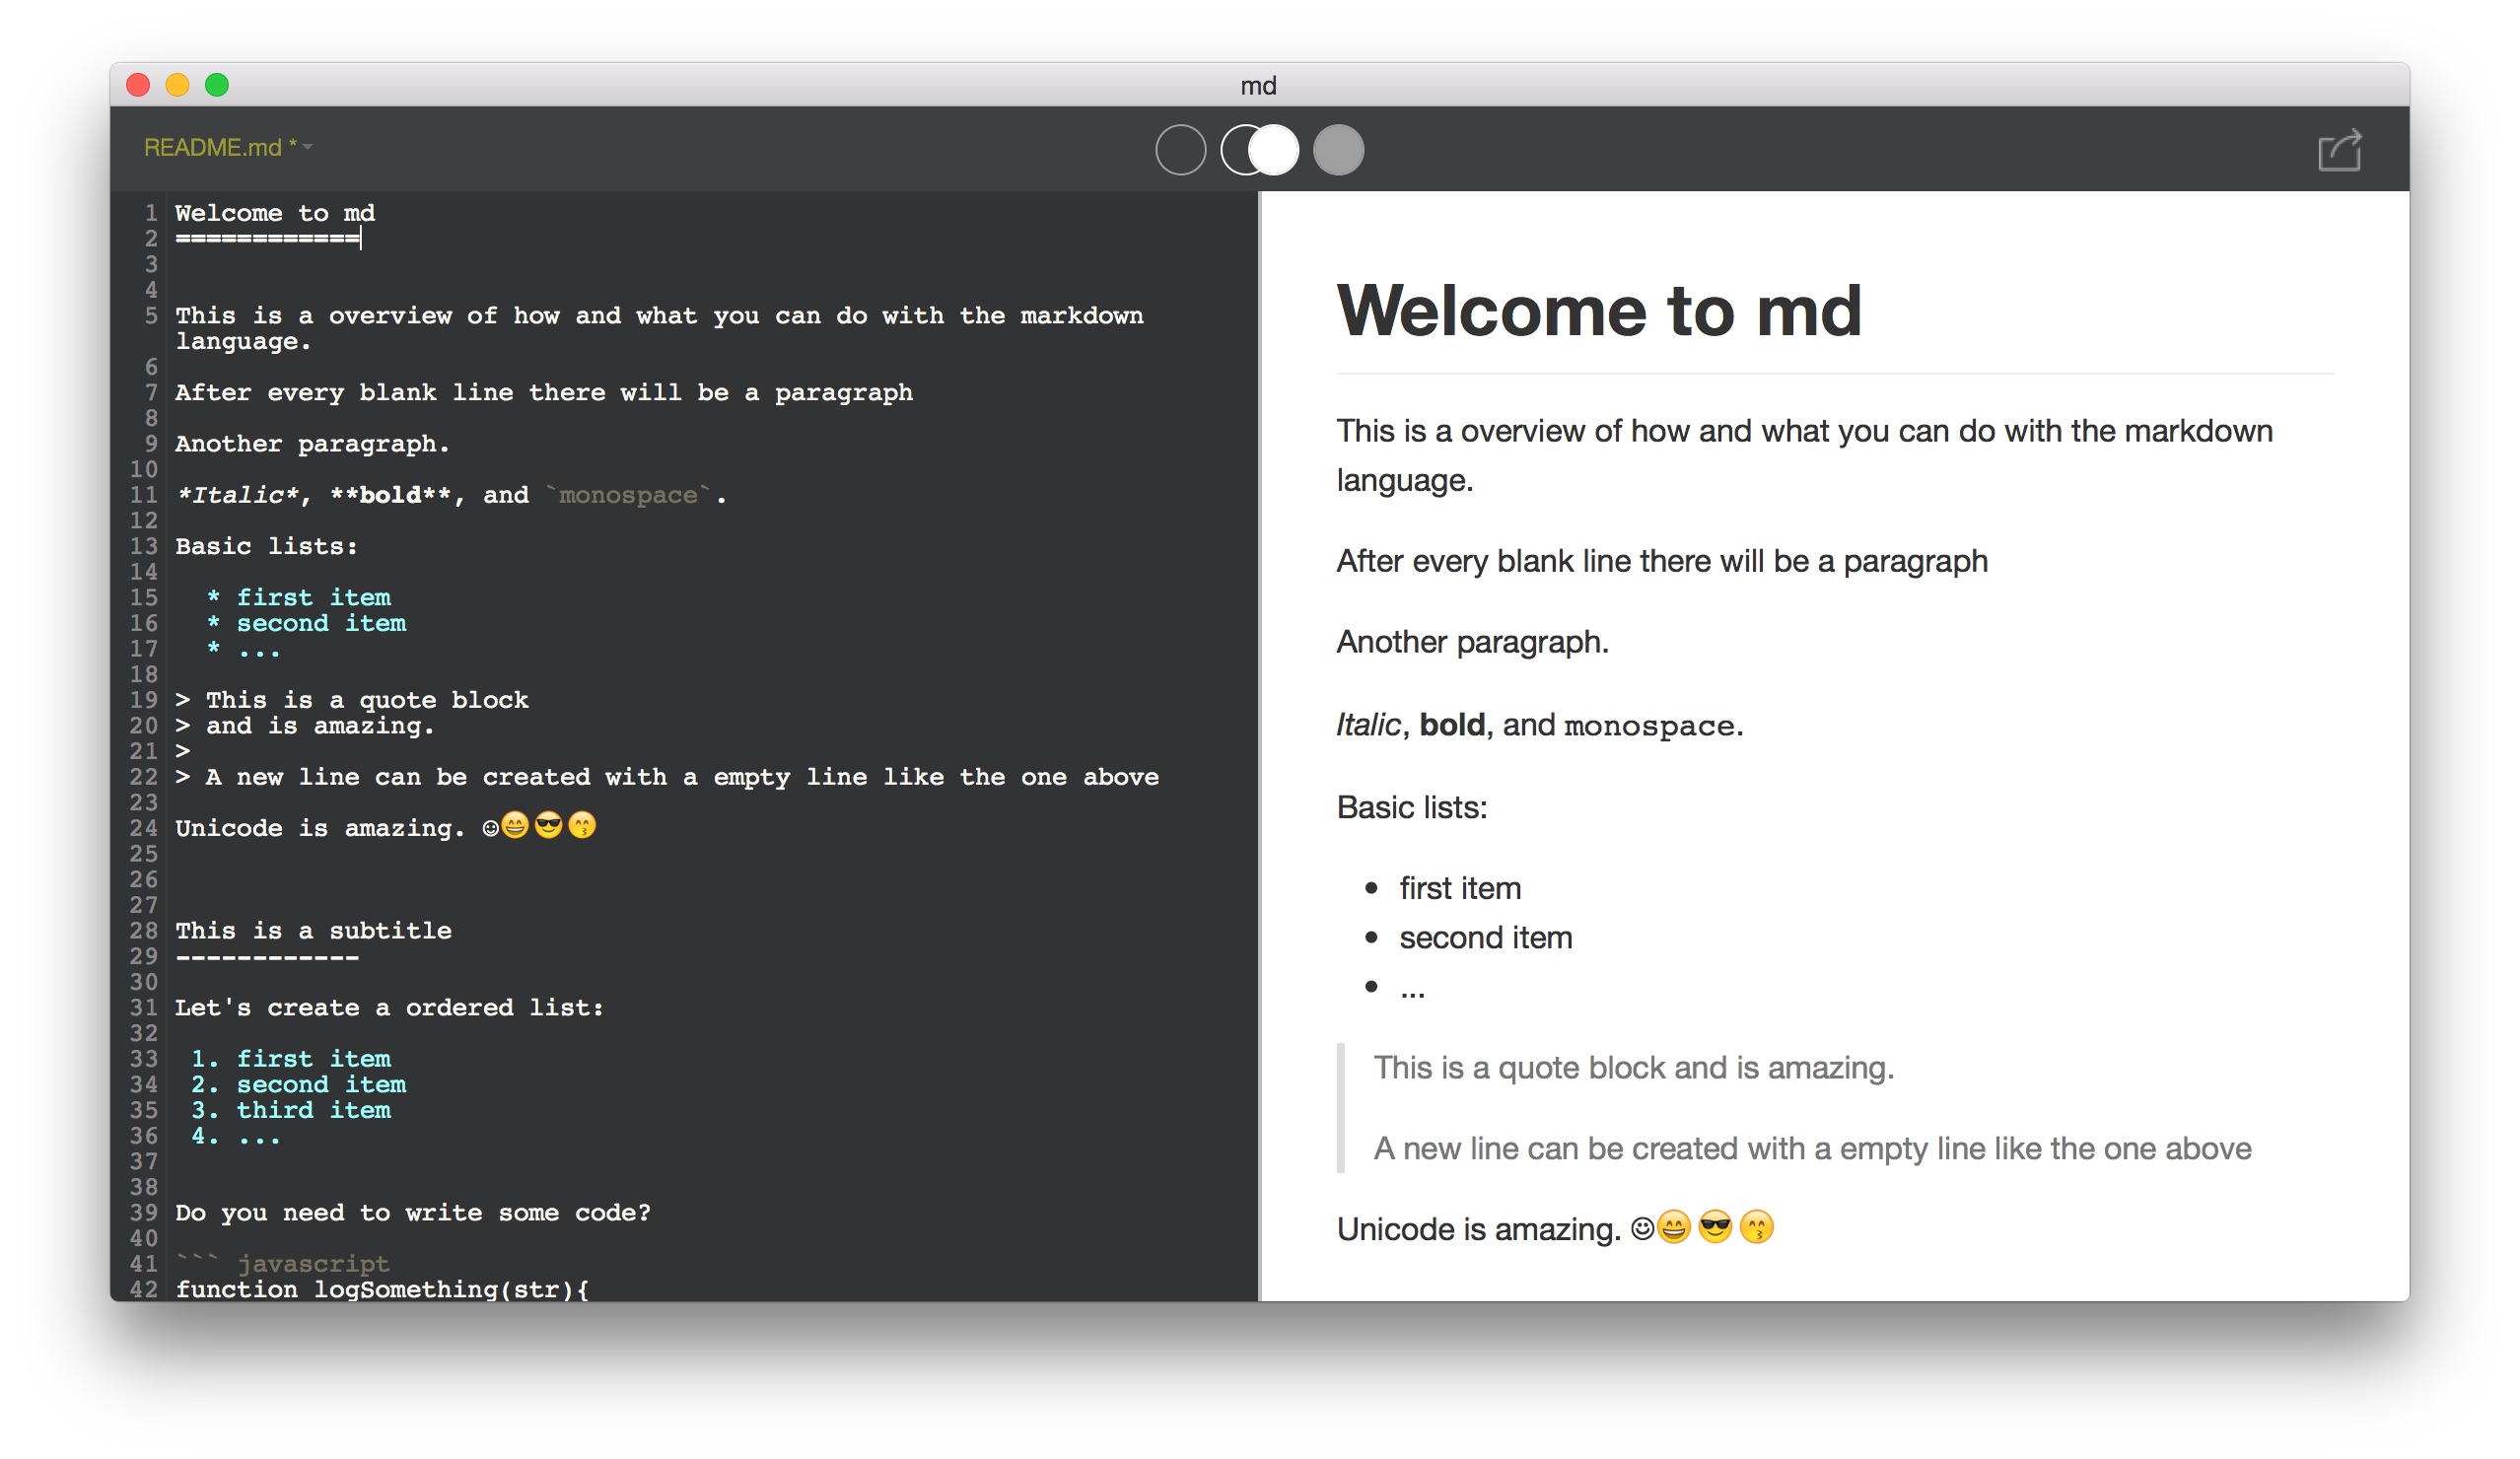Open the README.md file name menu
The height and width of the screenshot is (1459, 2520).
point(214,148)
